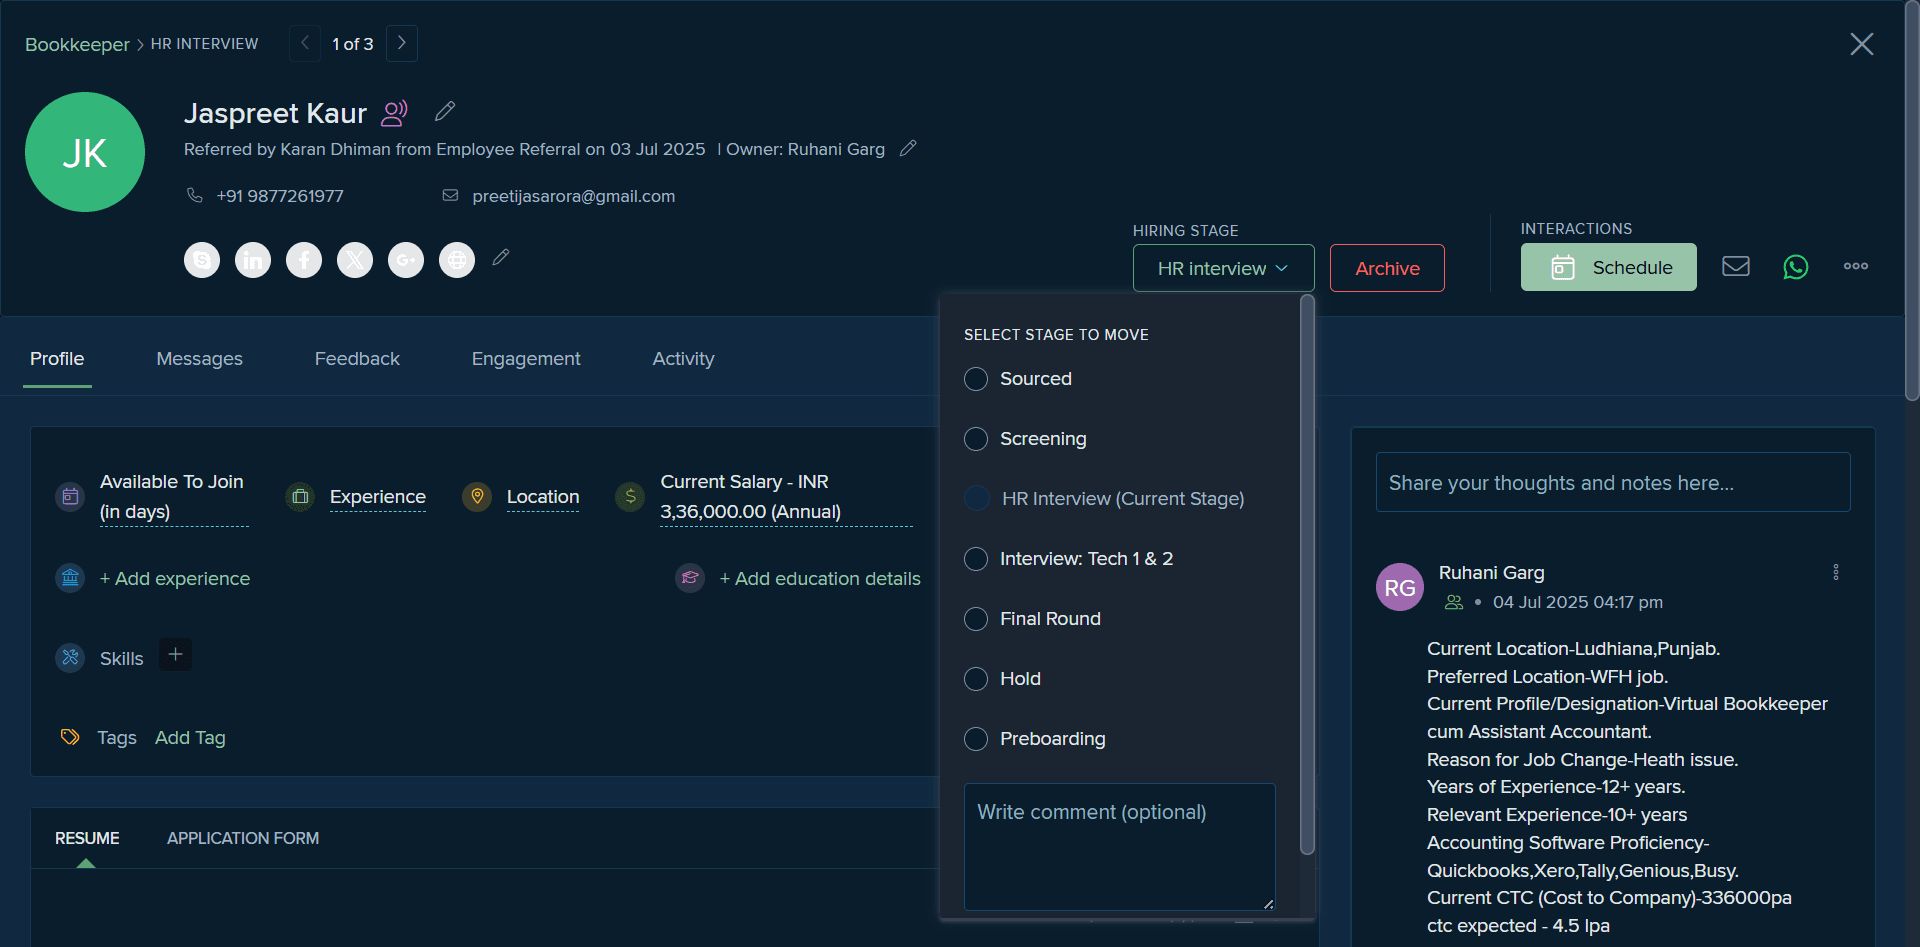The width and height of the screenshot is (1920, 947).
Task: Edit candidate name with pencil icon
Action: (445, 111)
